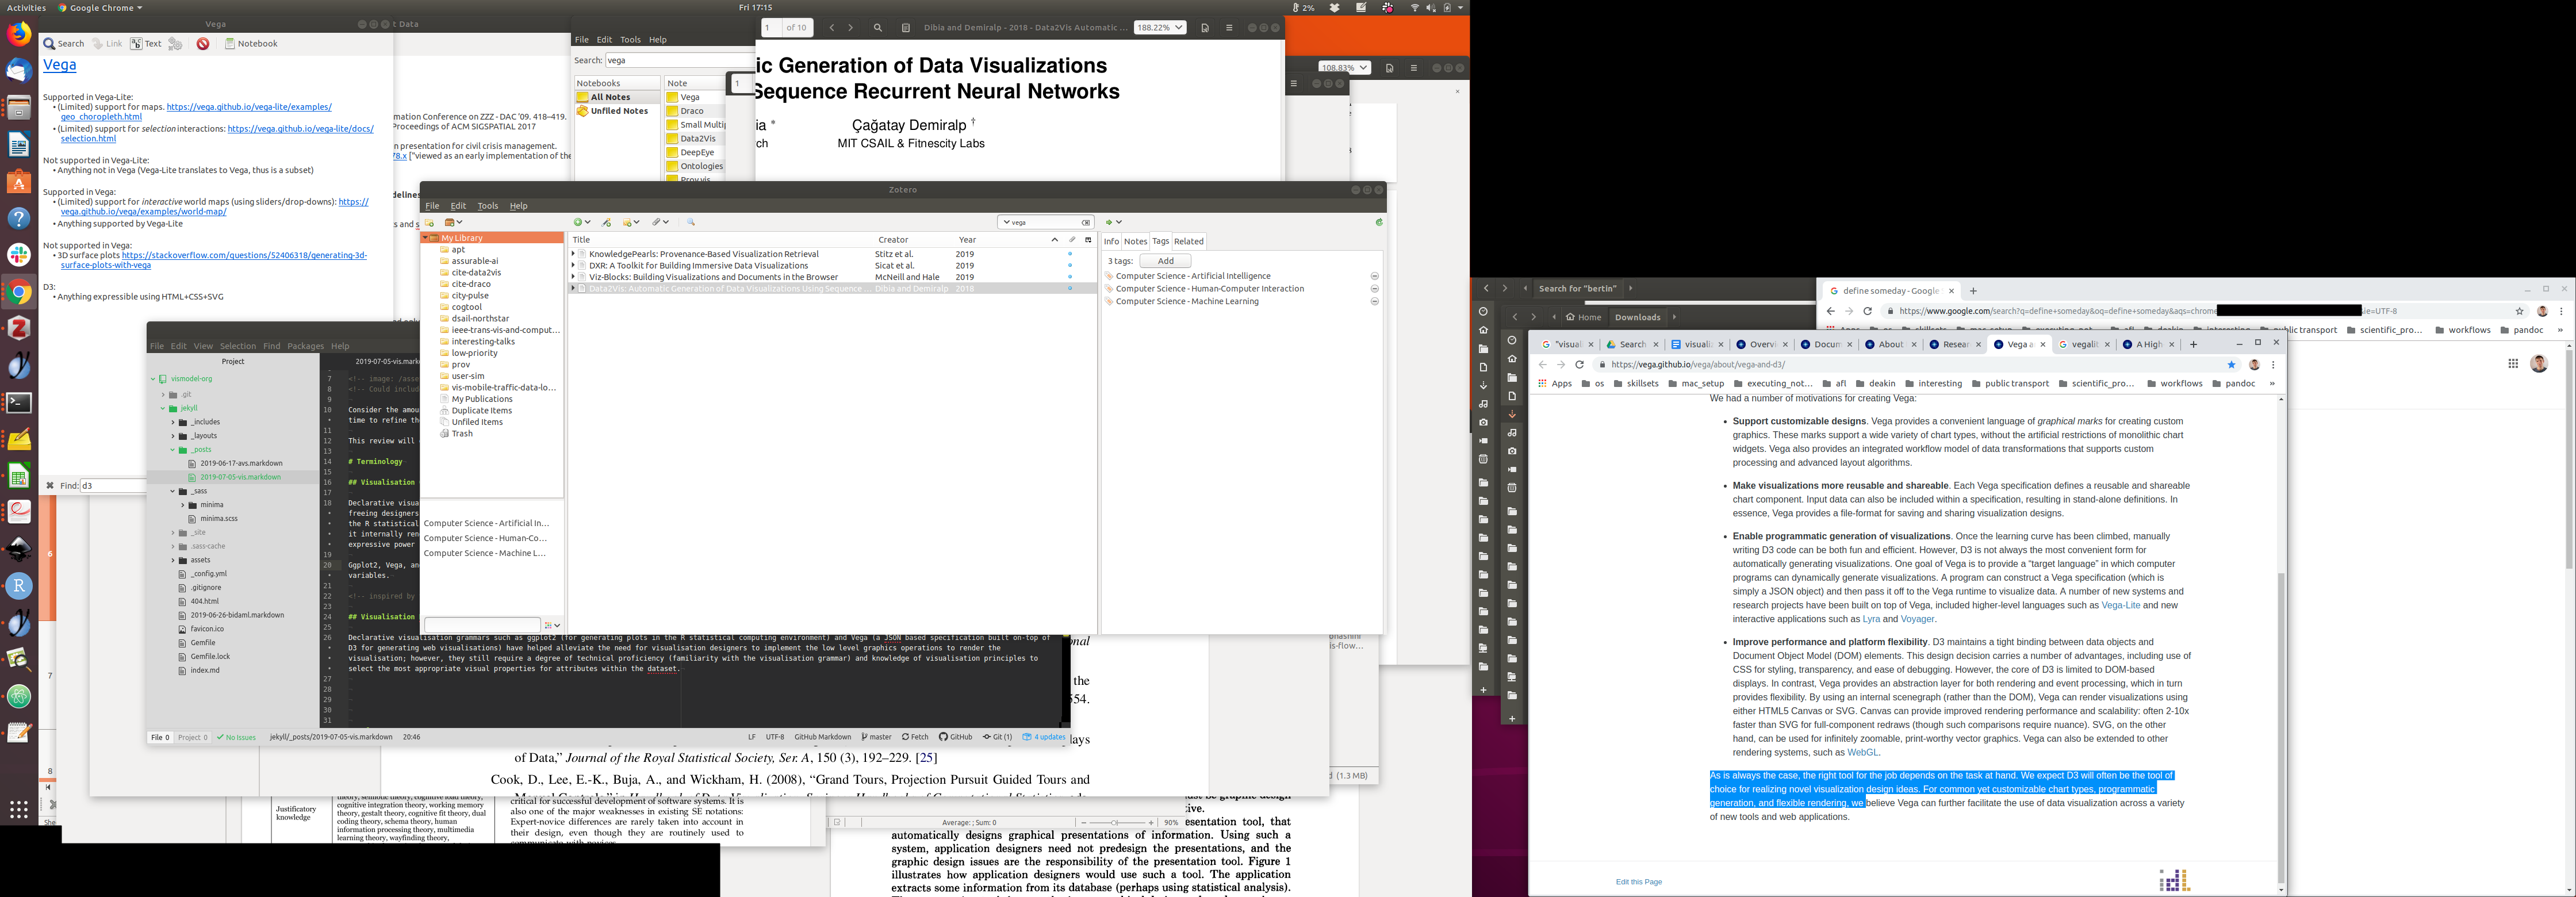Screen dimensions: 2576x897
Task: Click Zotero add item by identifier wand
Action: pyautogui.click(x=606, y=222)
